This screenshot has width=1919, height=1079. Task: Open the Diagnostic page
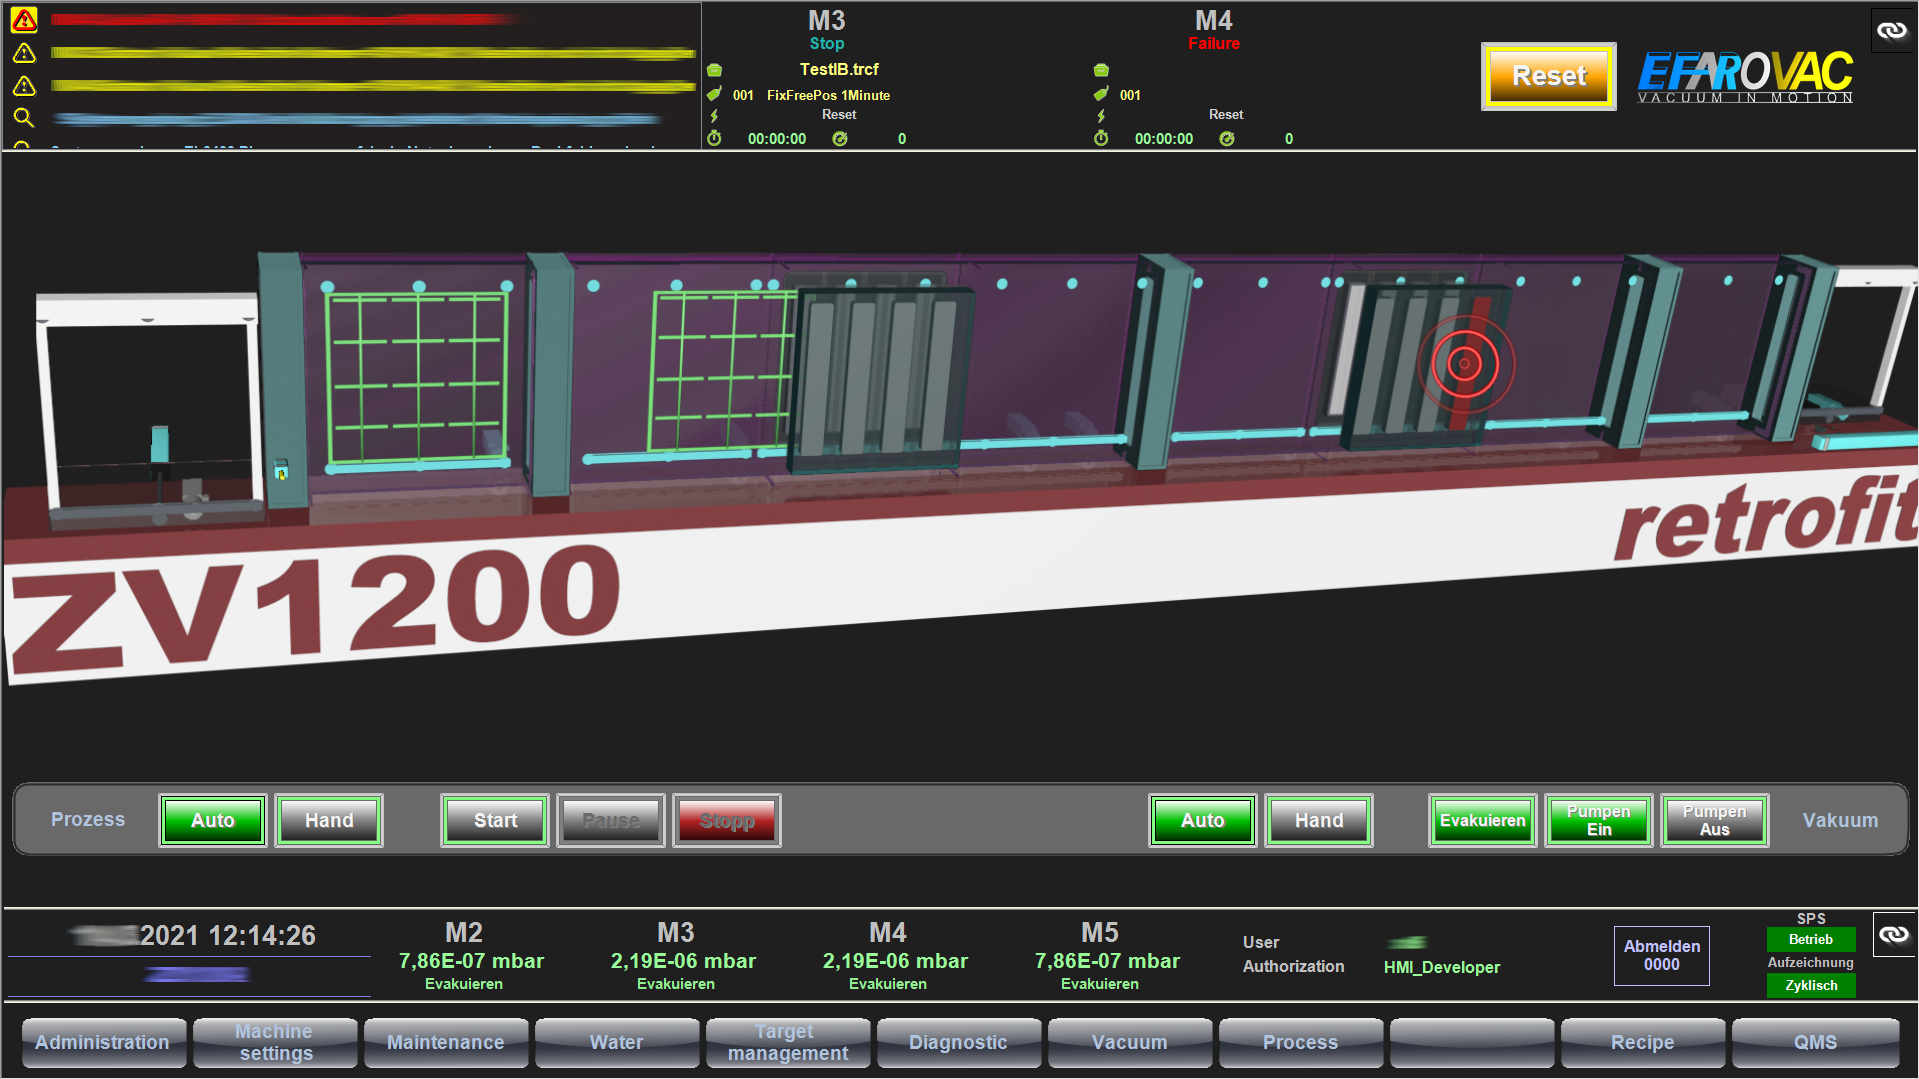coord(958,1042)
